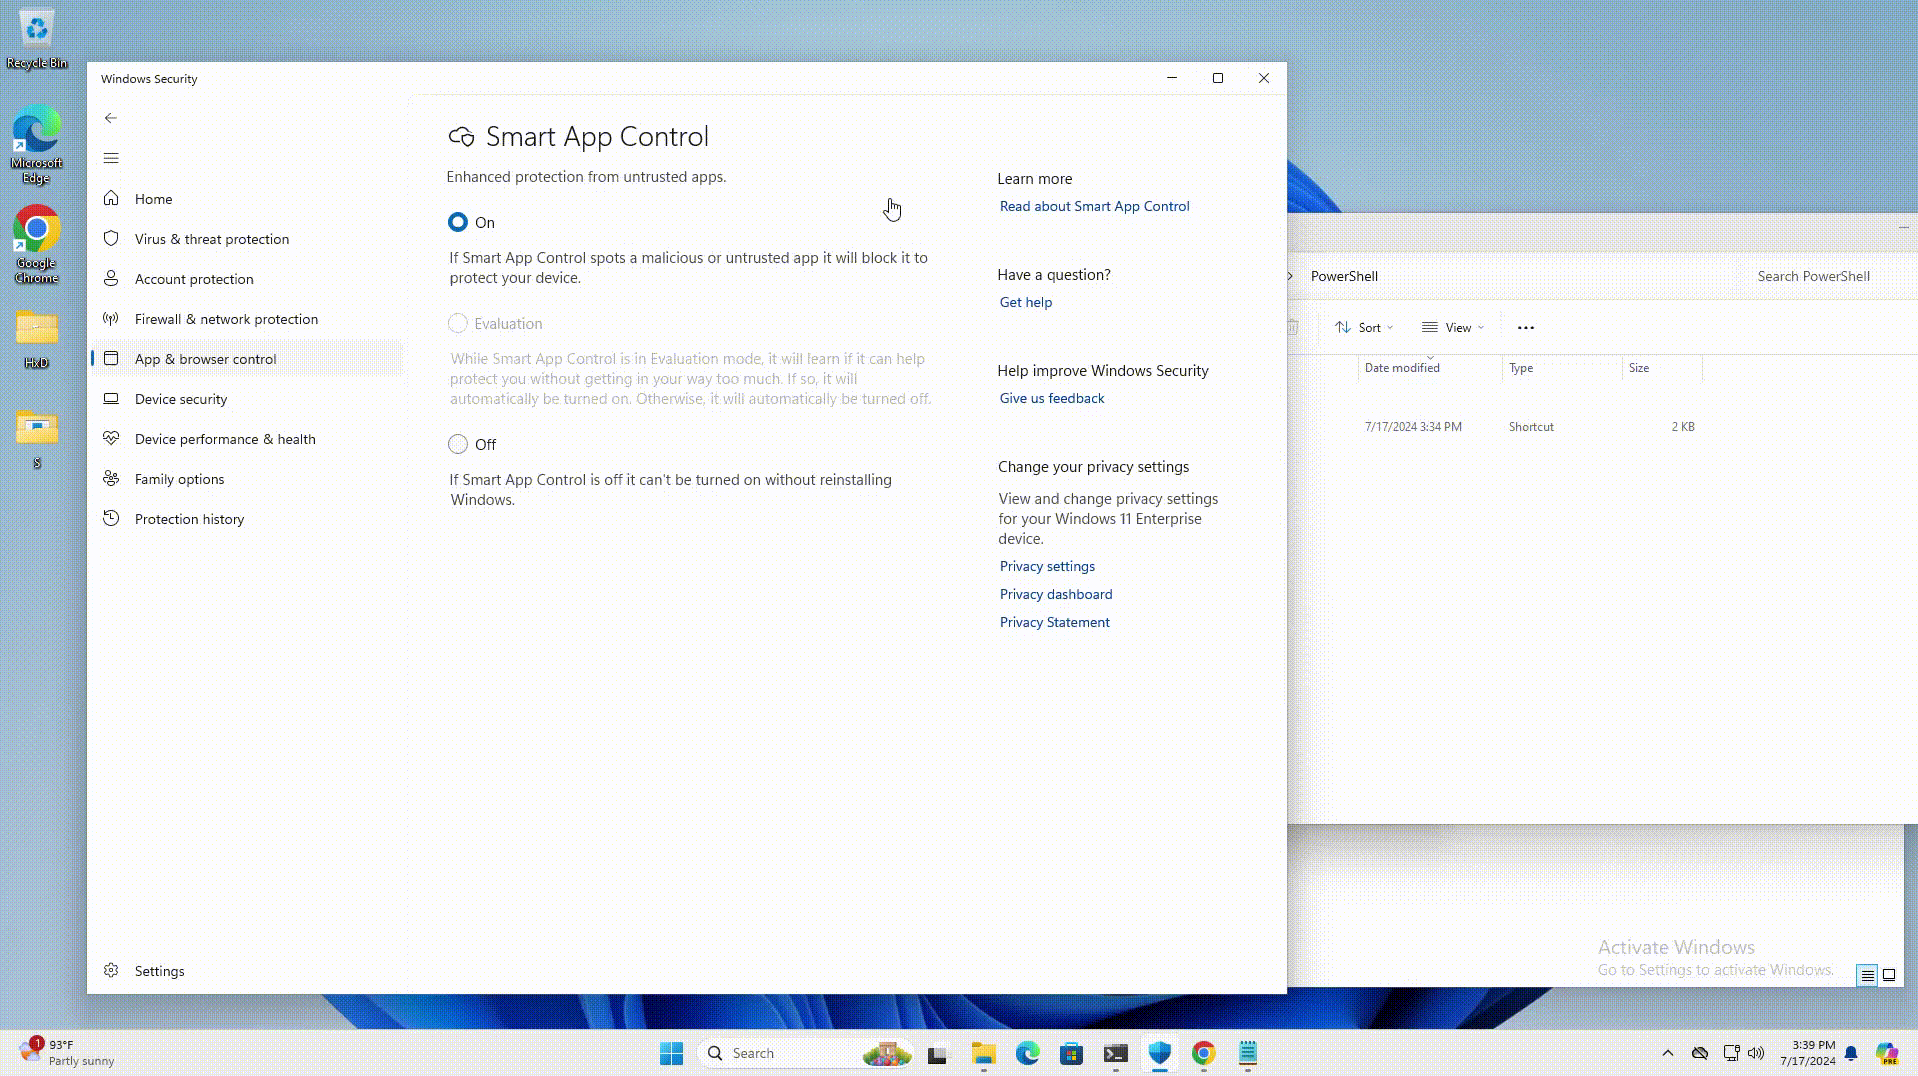Open Windows Start menu
Image resolution: width=1918 pixels, height=1076 pixels.
tap(671, 1053)
